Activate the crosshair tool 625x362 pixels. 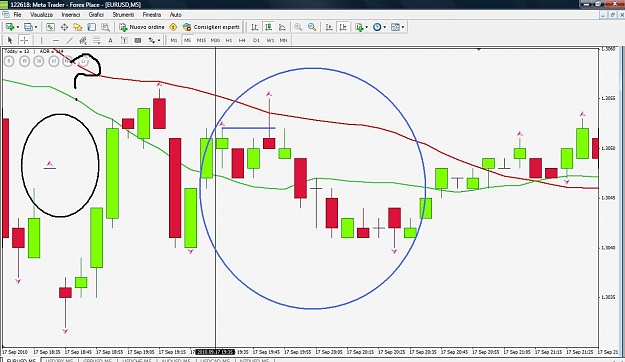24,40
